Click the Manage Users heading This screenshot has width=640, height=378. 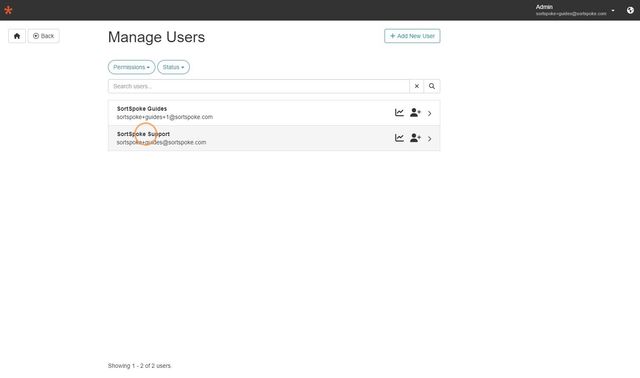(x=156, y=37)
